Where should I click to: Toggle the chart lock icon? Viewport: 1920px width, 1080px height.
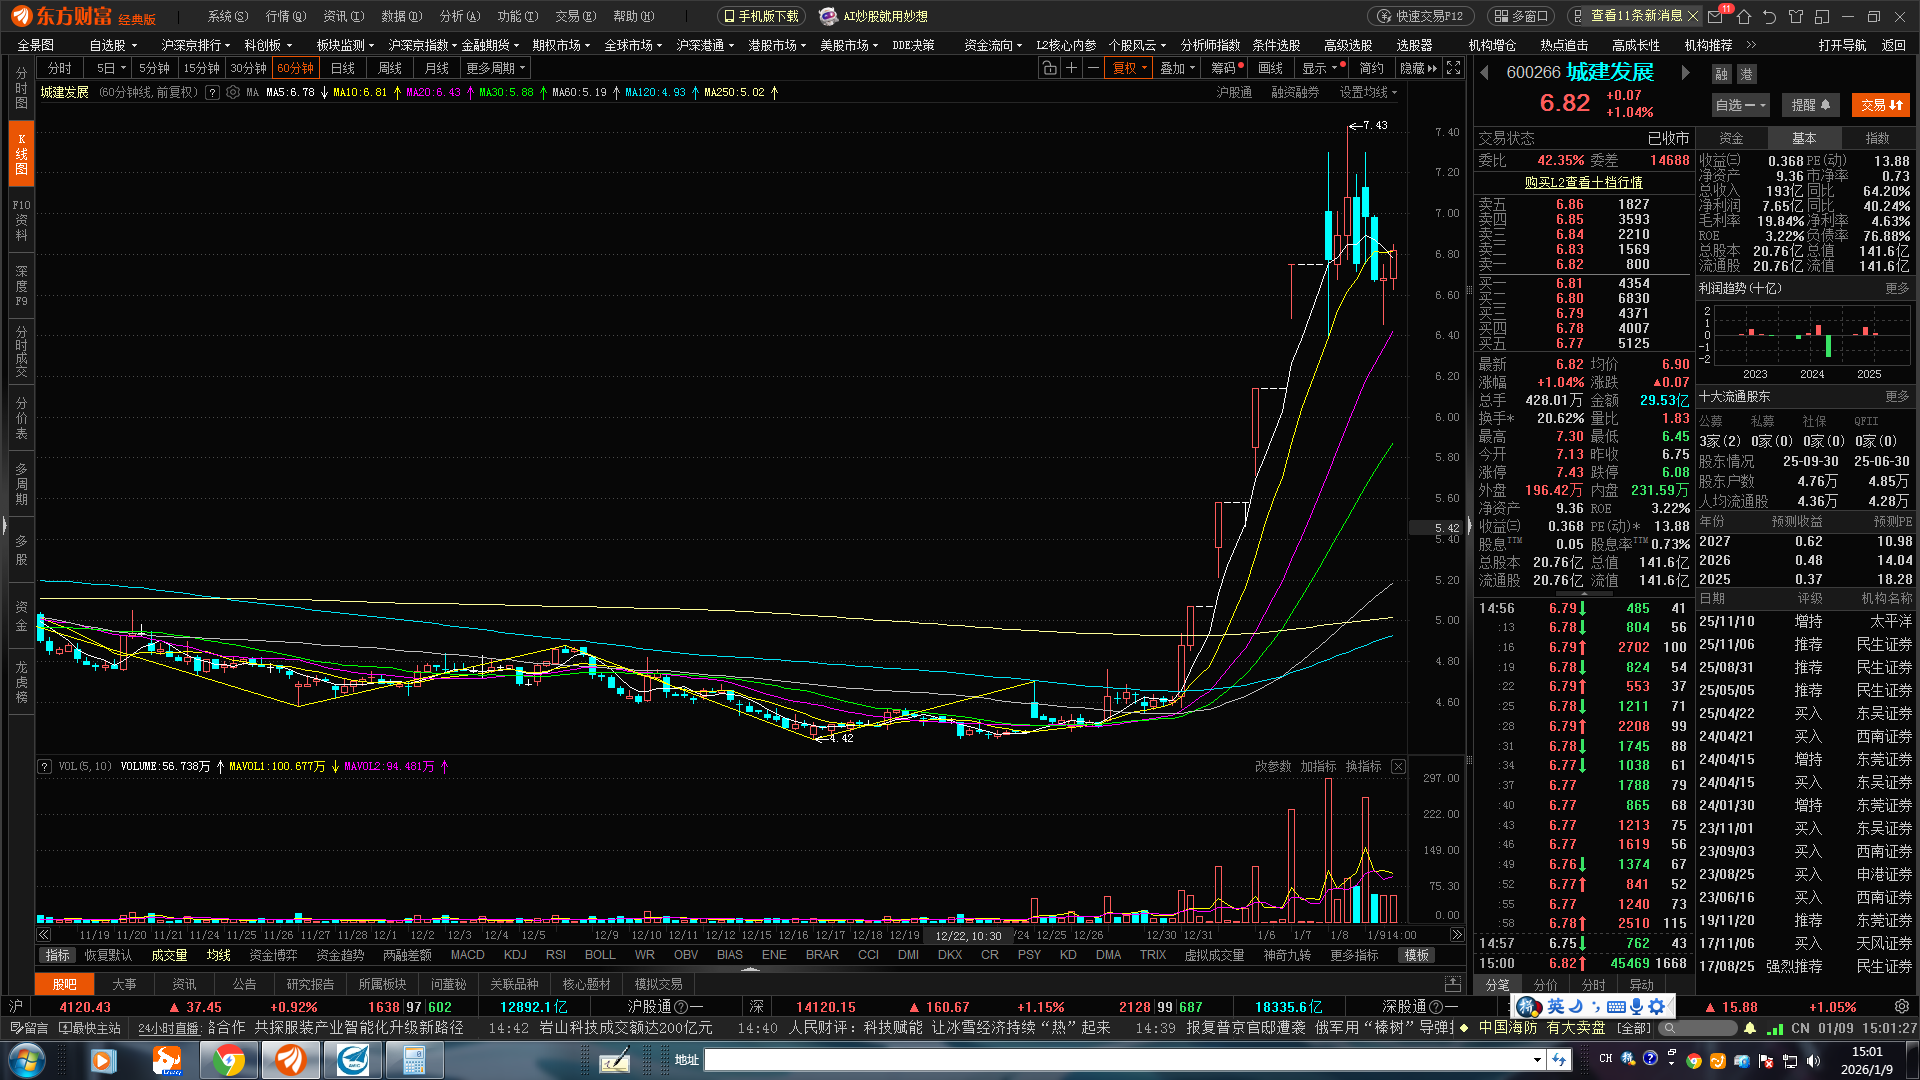pos(1048,68)
